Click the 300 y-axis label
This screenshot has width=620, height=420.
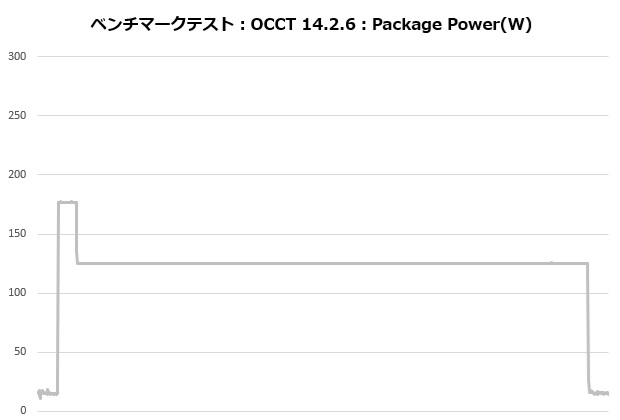(x=17, y=56)
